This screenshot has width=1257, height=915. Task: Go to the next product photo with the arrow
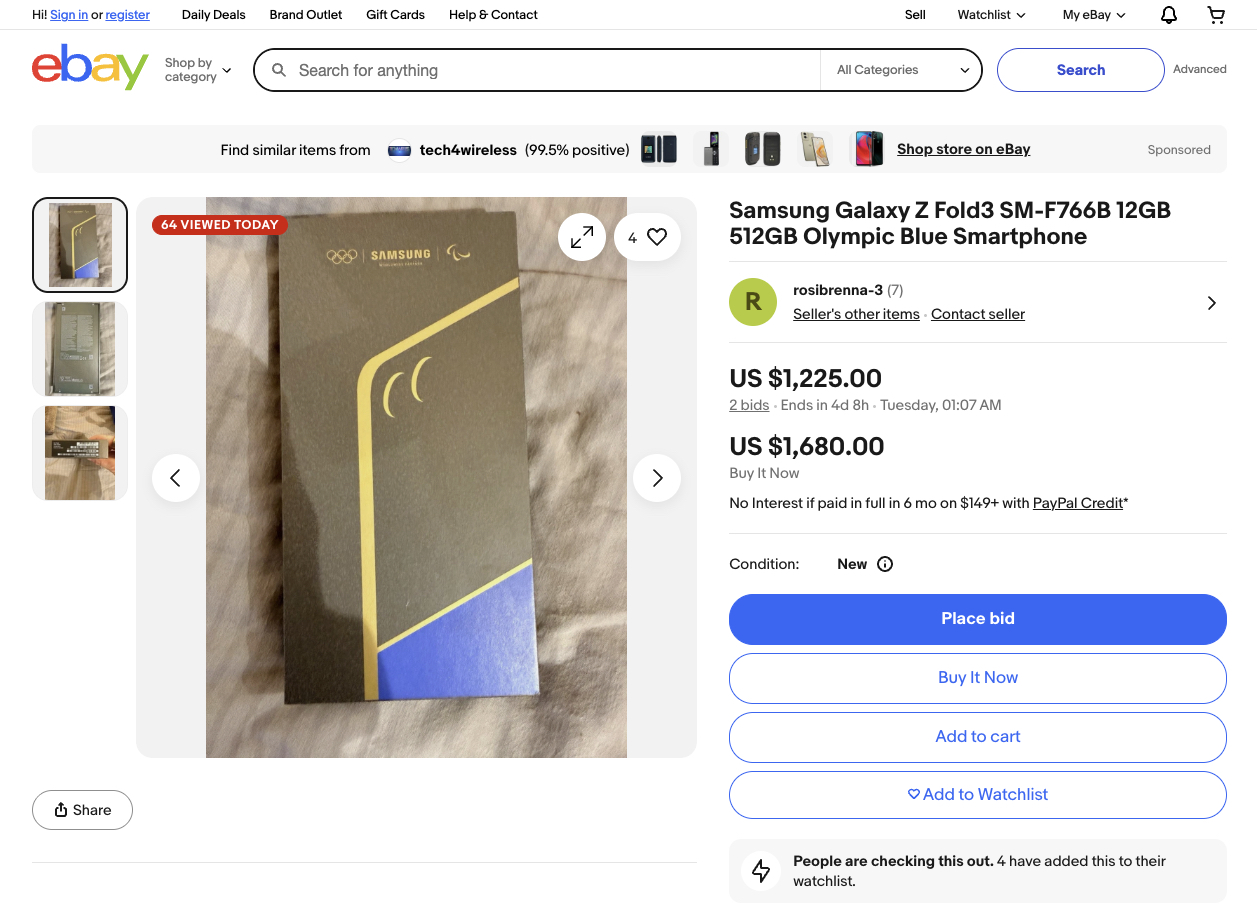coord(656,477)
